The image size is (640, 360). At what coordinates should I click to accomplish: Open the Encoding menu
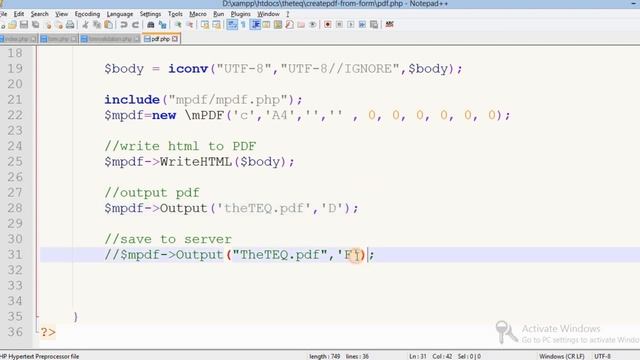pyautogui.click(x=87, y=14)
